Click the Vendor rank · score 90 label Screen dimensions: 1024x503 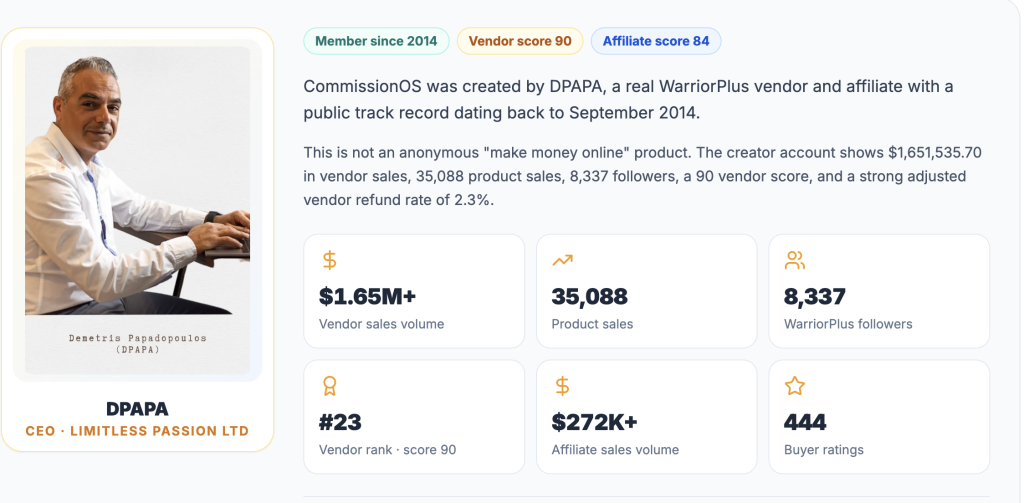(387, 450)
